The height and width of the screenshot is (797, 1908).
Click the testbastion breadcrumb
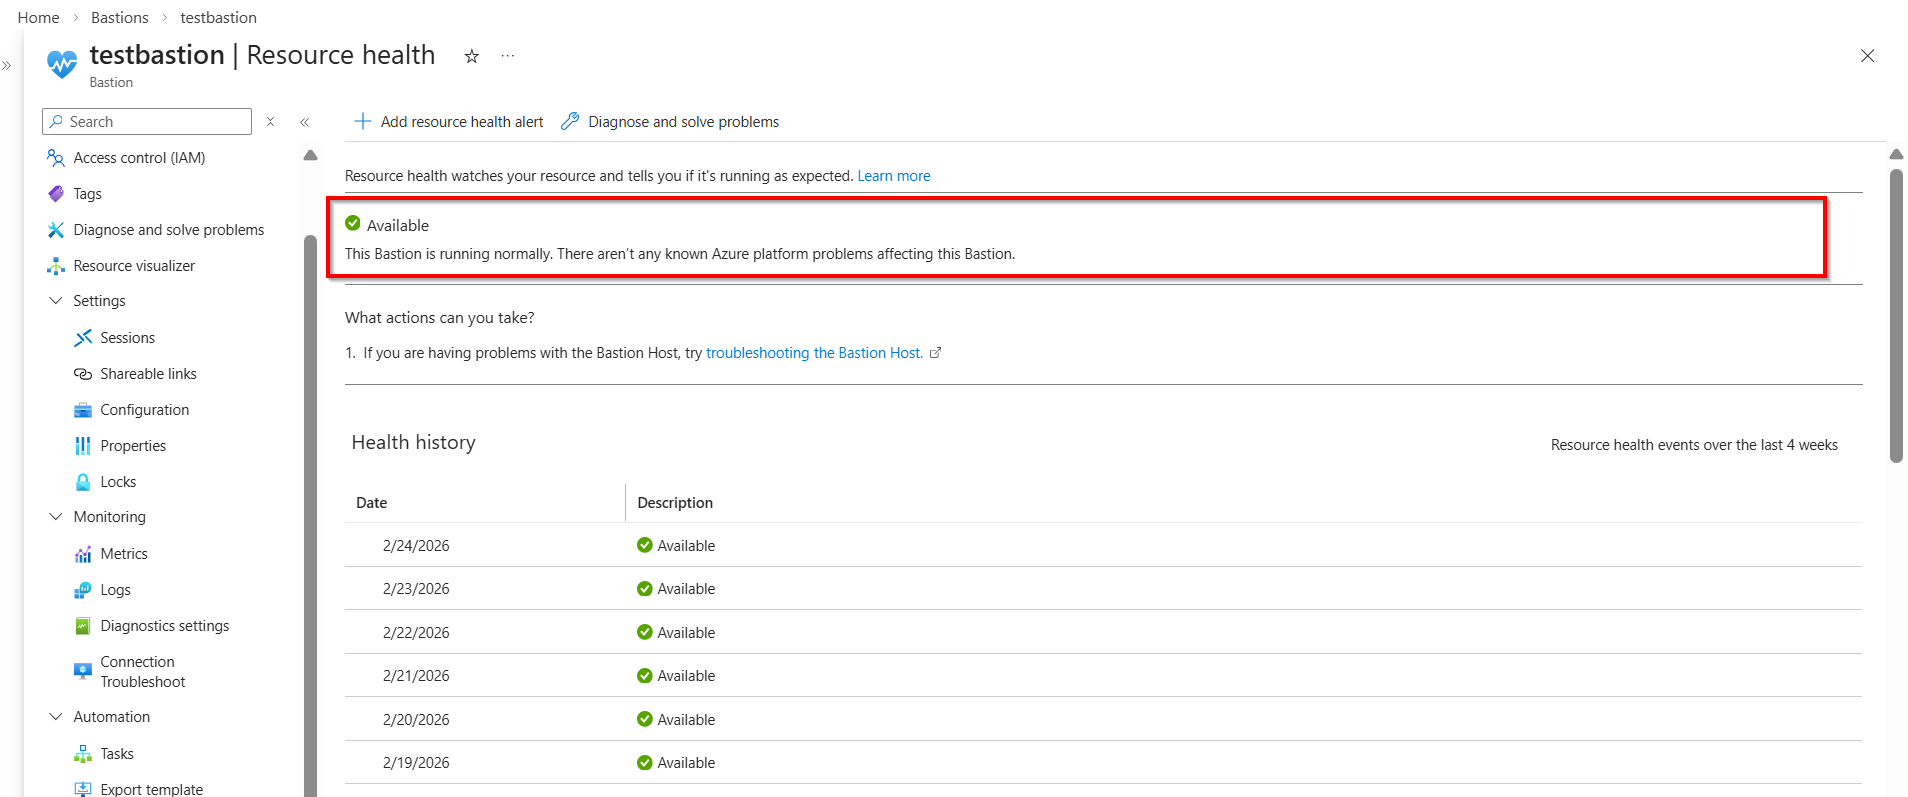coord(219,18)
